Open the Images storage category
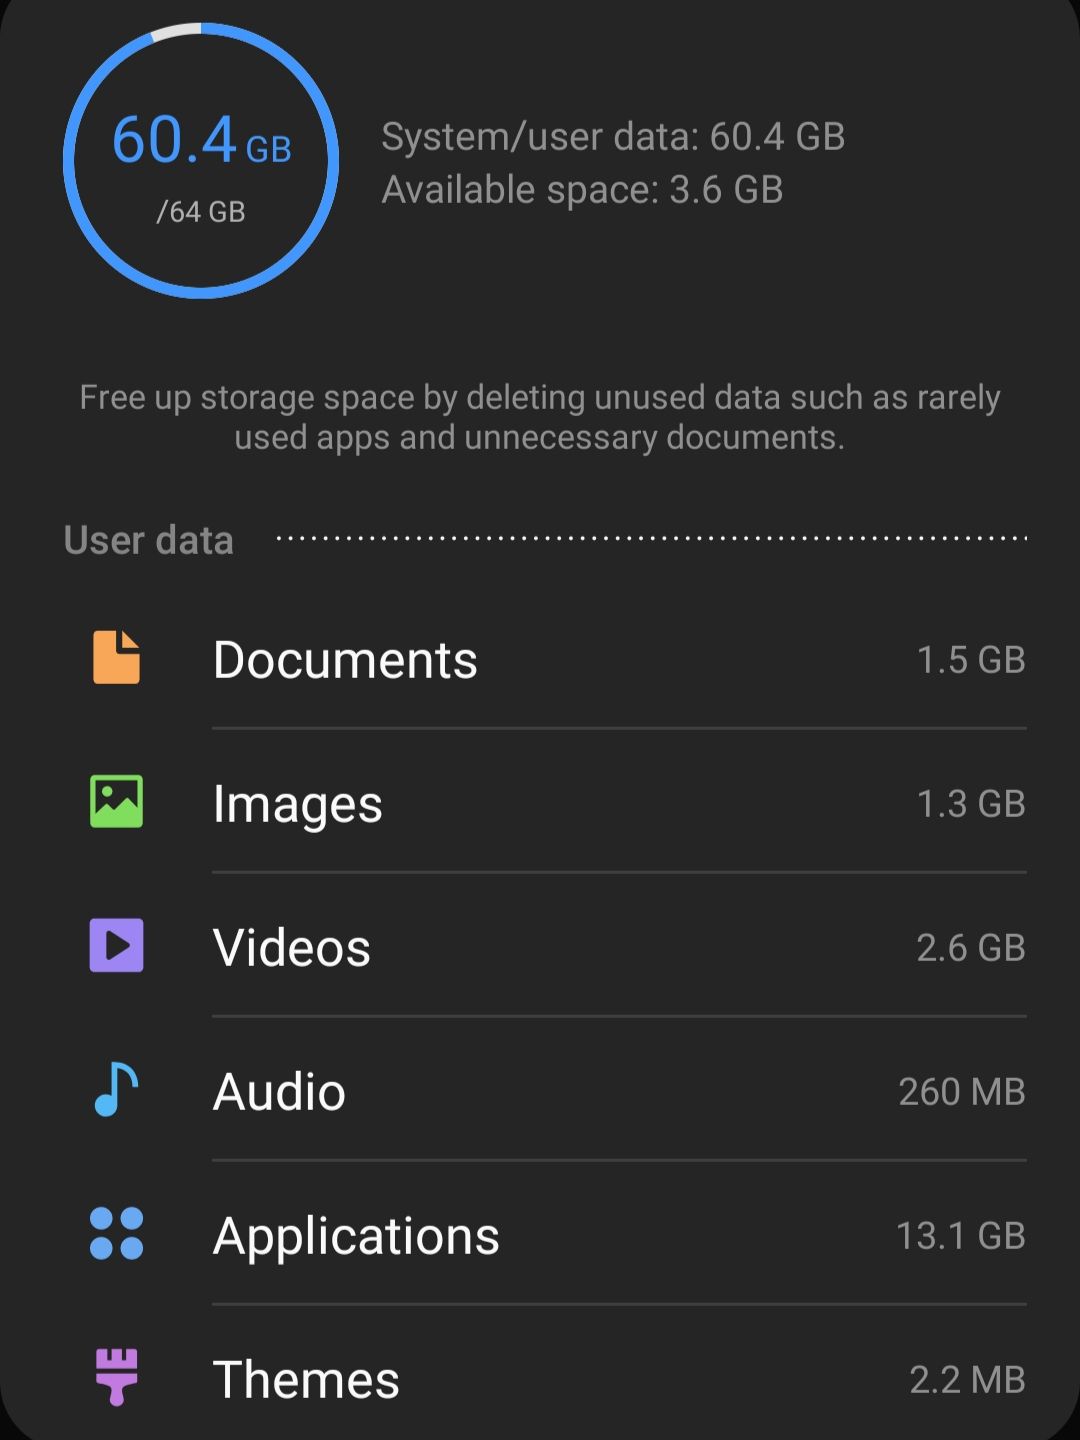This screenshot has height=1440, width=1080. tap(298, 804)
